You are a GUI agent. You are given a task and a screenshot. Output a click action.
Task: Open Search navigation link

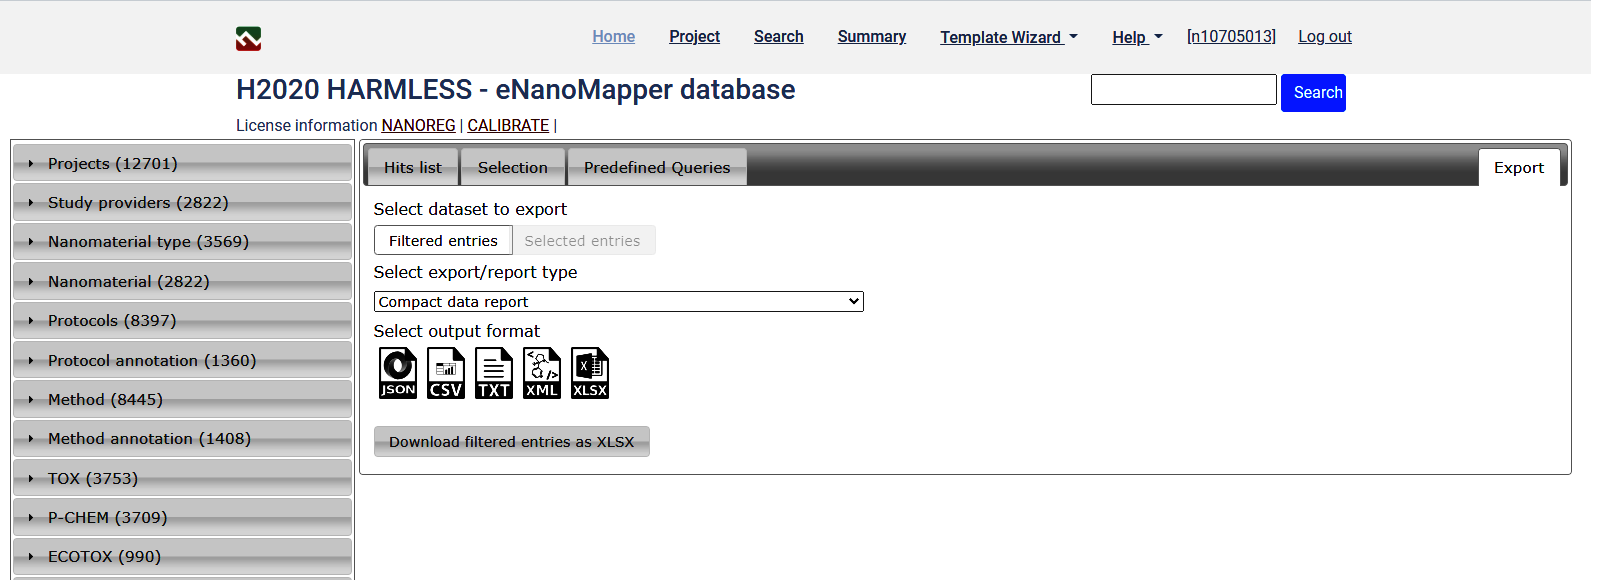778,36
